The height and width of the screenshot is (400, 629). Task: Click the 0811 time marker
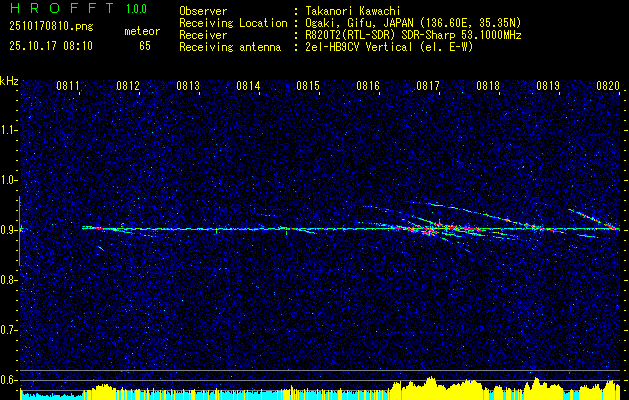67,86
